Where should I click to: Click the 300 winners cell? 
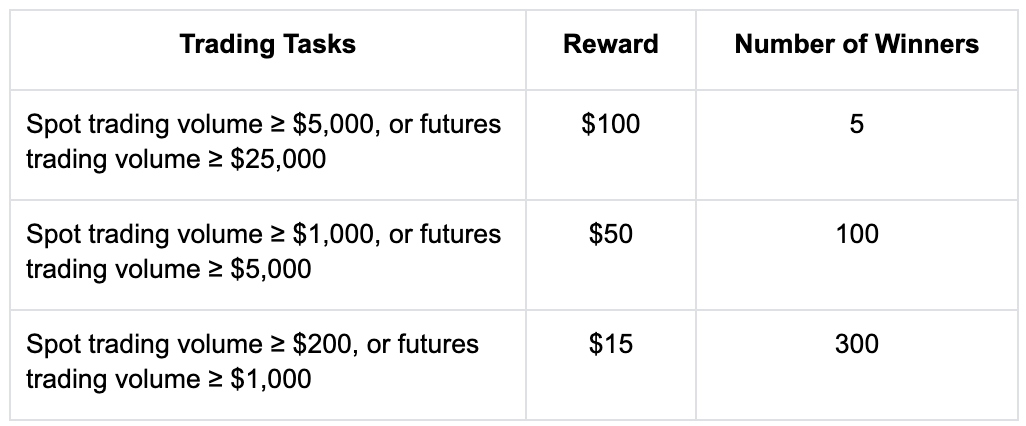click(856, 344)
